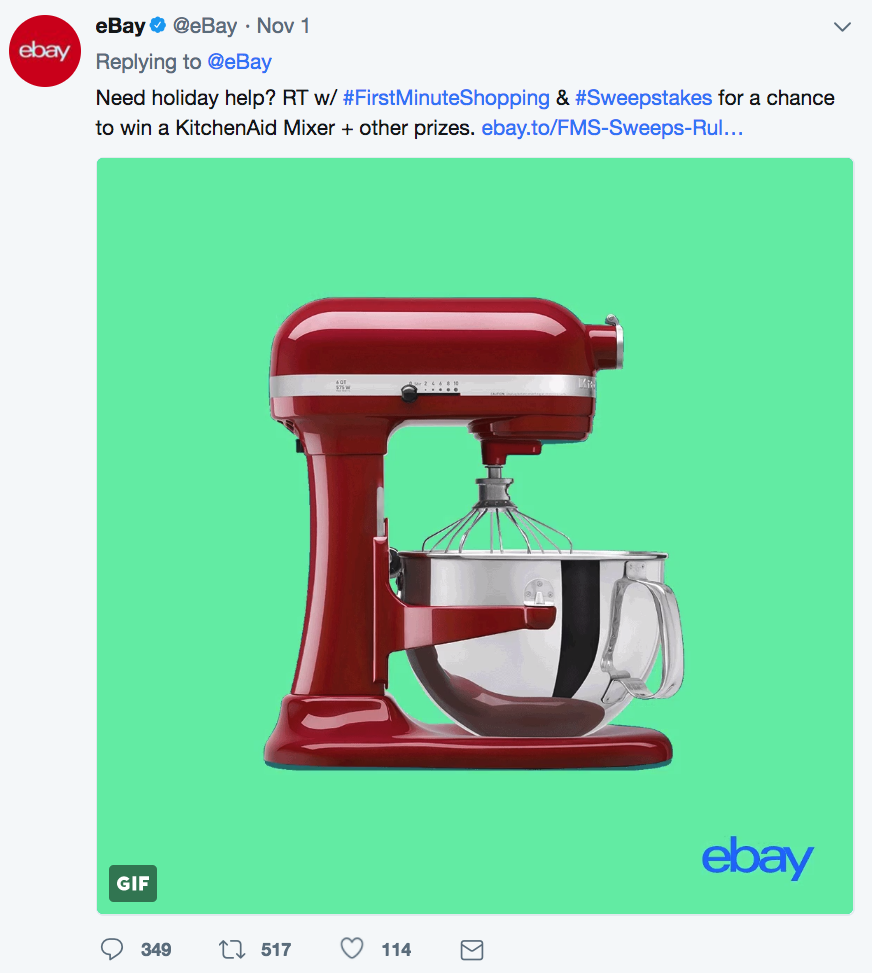Click the reply speech bubble icon
This screenshot has width=872, height=973.
pyautogui.click(x=112, y=949)
